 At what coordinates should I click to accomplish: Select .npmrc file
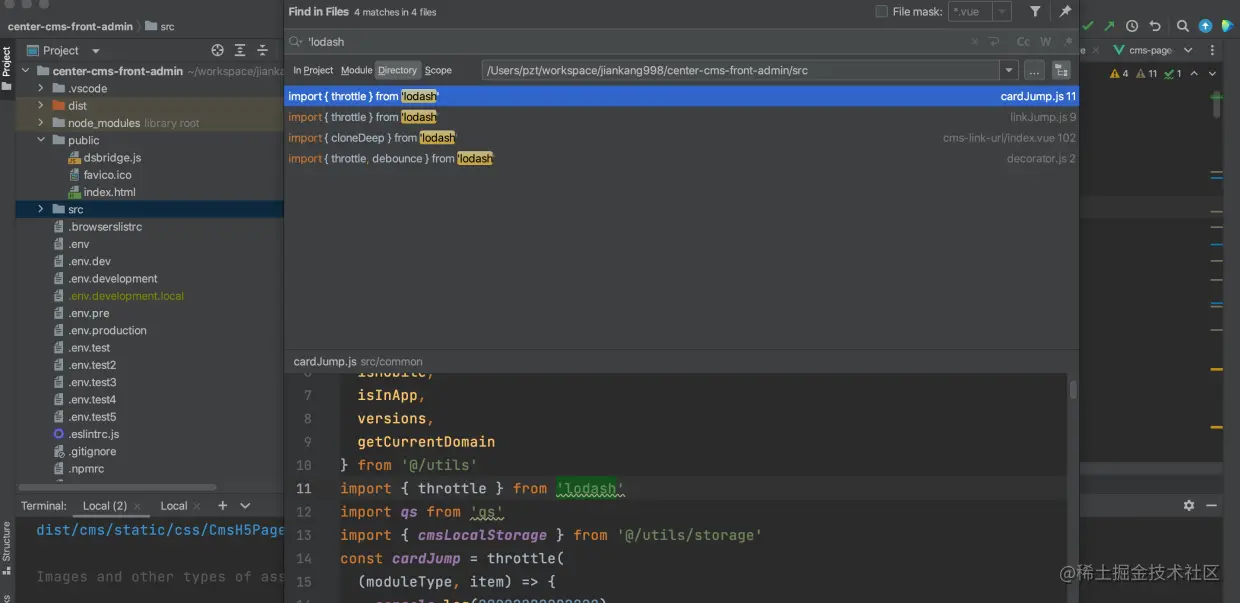click(86, 468)
